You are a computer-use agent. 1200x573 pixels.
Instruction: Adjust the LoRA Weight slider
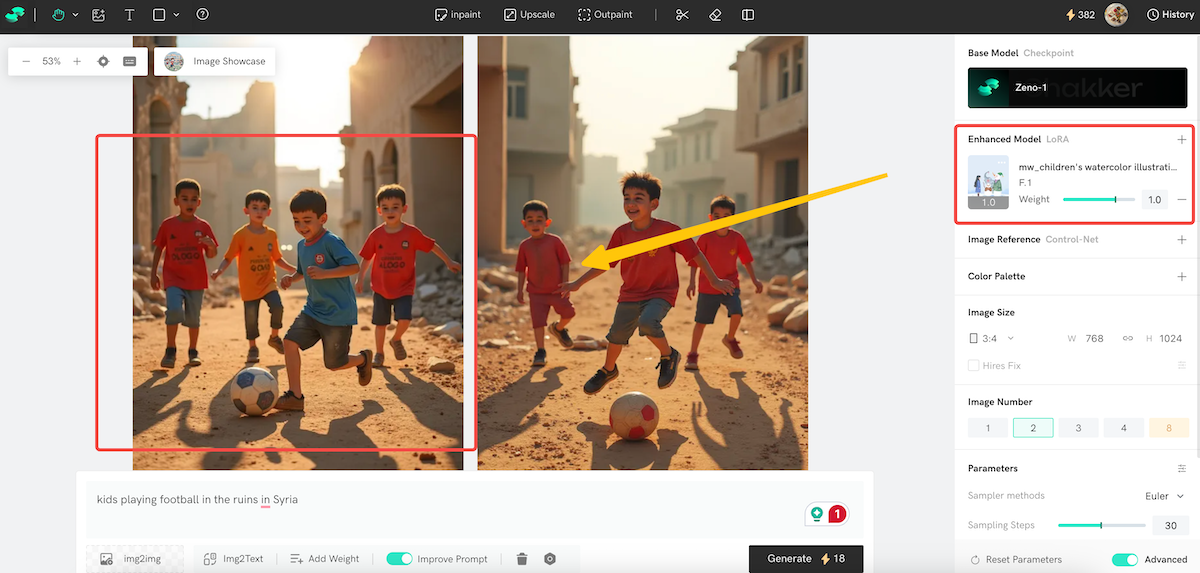pyautogui.click(x=1115, y=200)
